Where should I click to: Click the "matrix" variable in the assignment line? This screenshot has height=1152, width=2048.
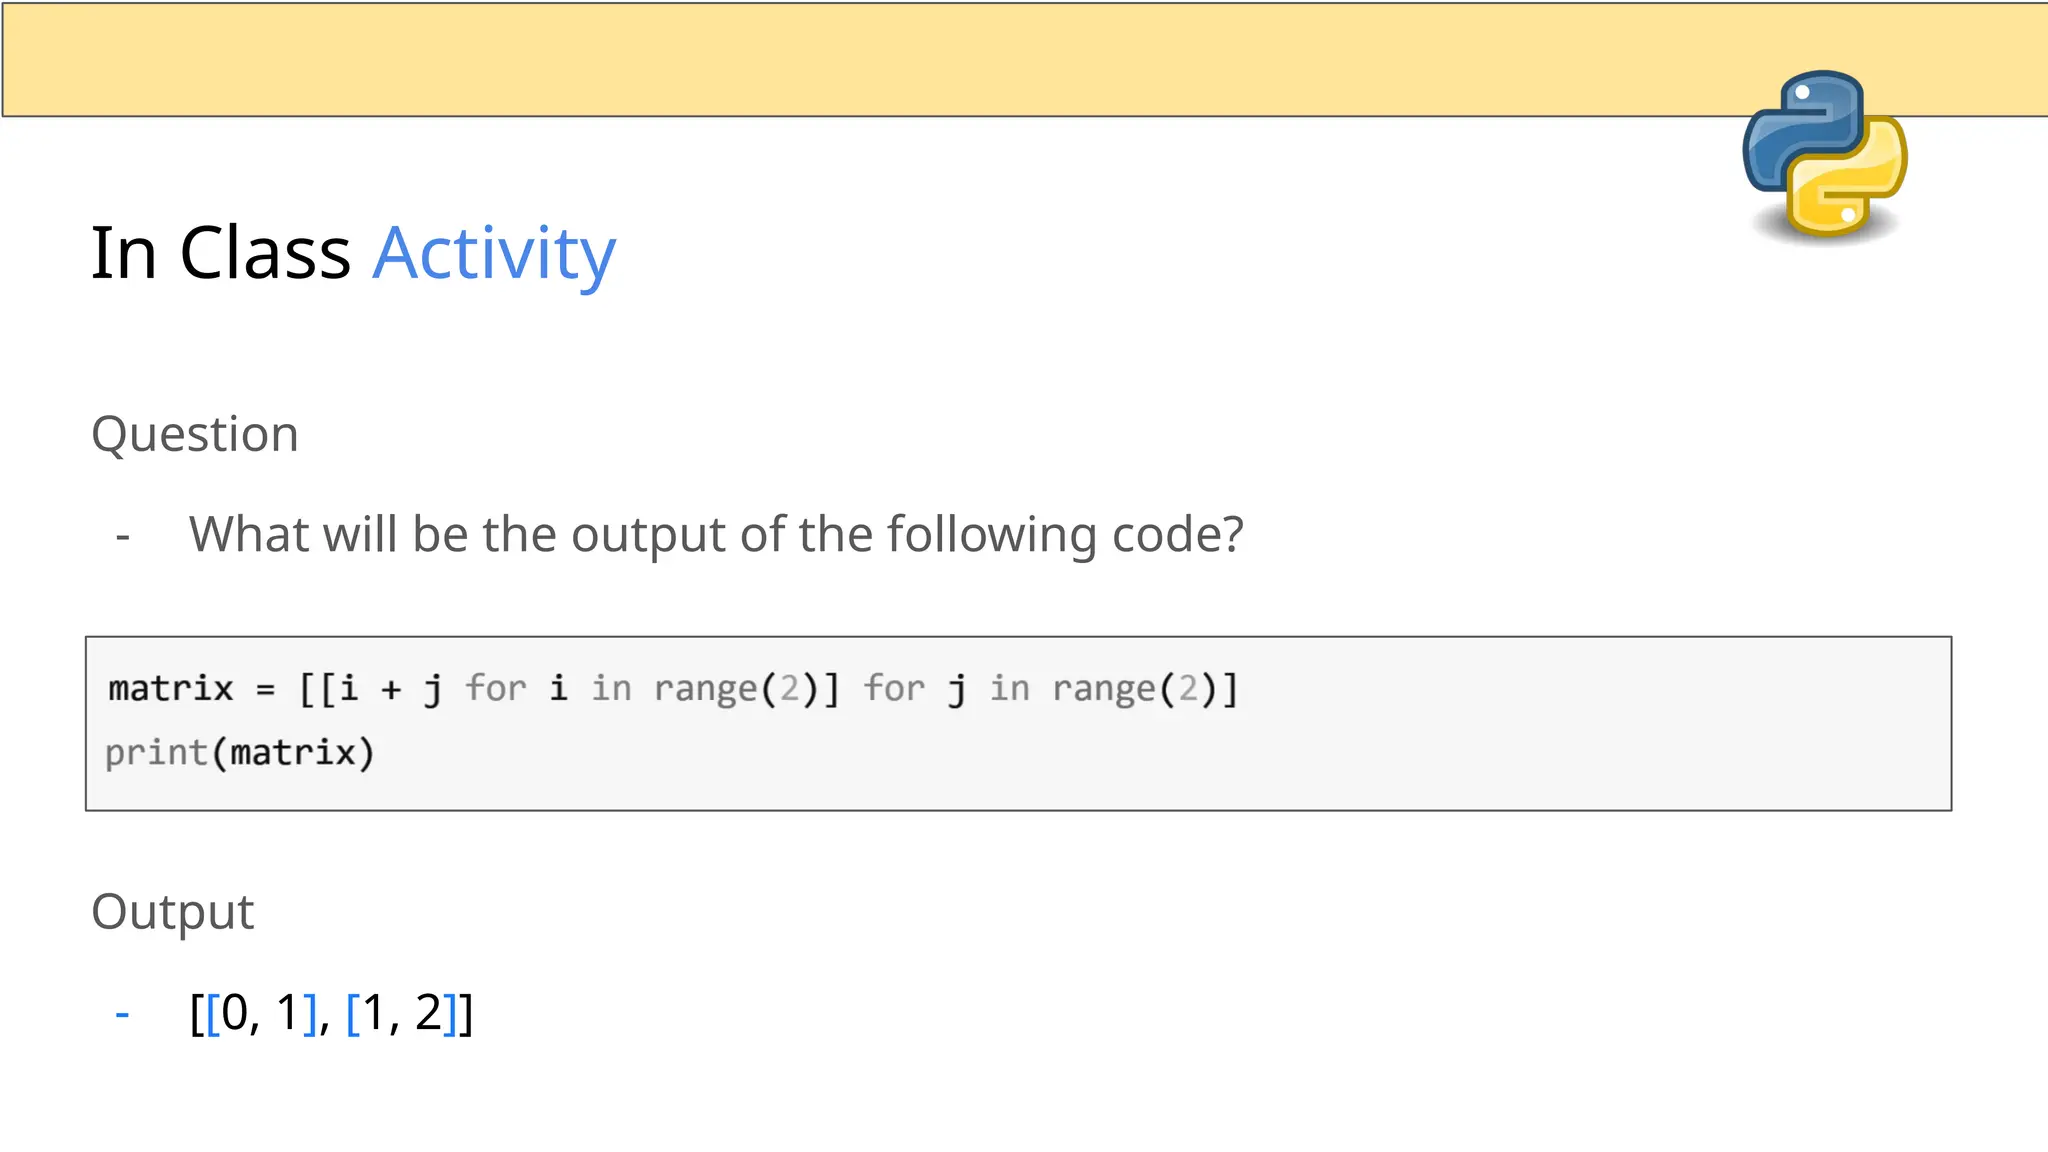click(170, 689)
